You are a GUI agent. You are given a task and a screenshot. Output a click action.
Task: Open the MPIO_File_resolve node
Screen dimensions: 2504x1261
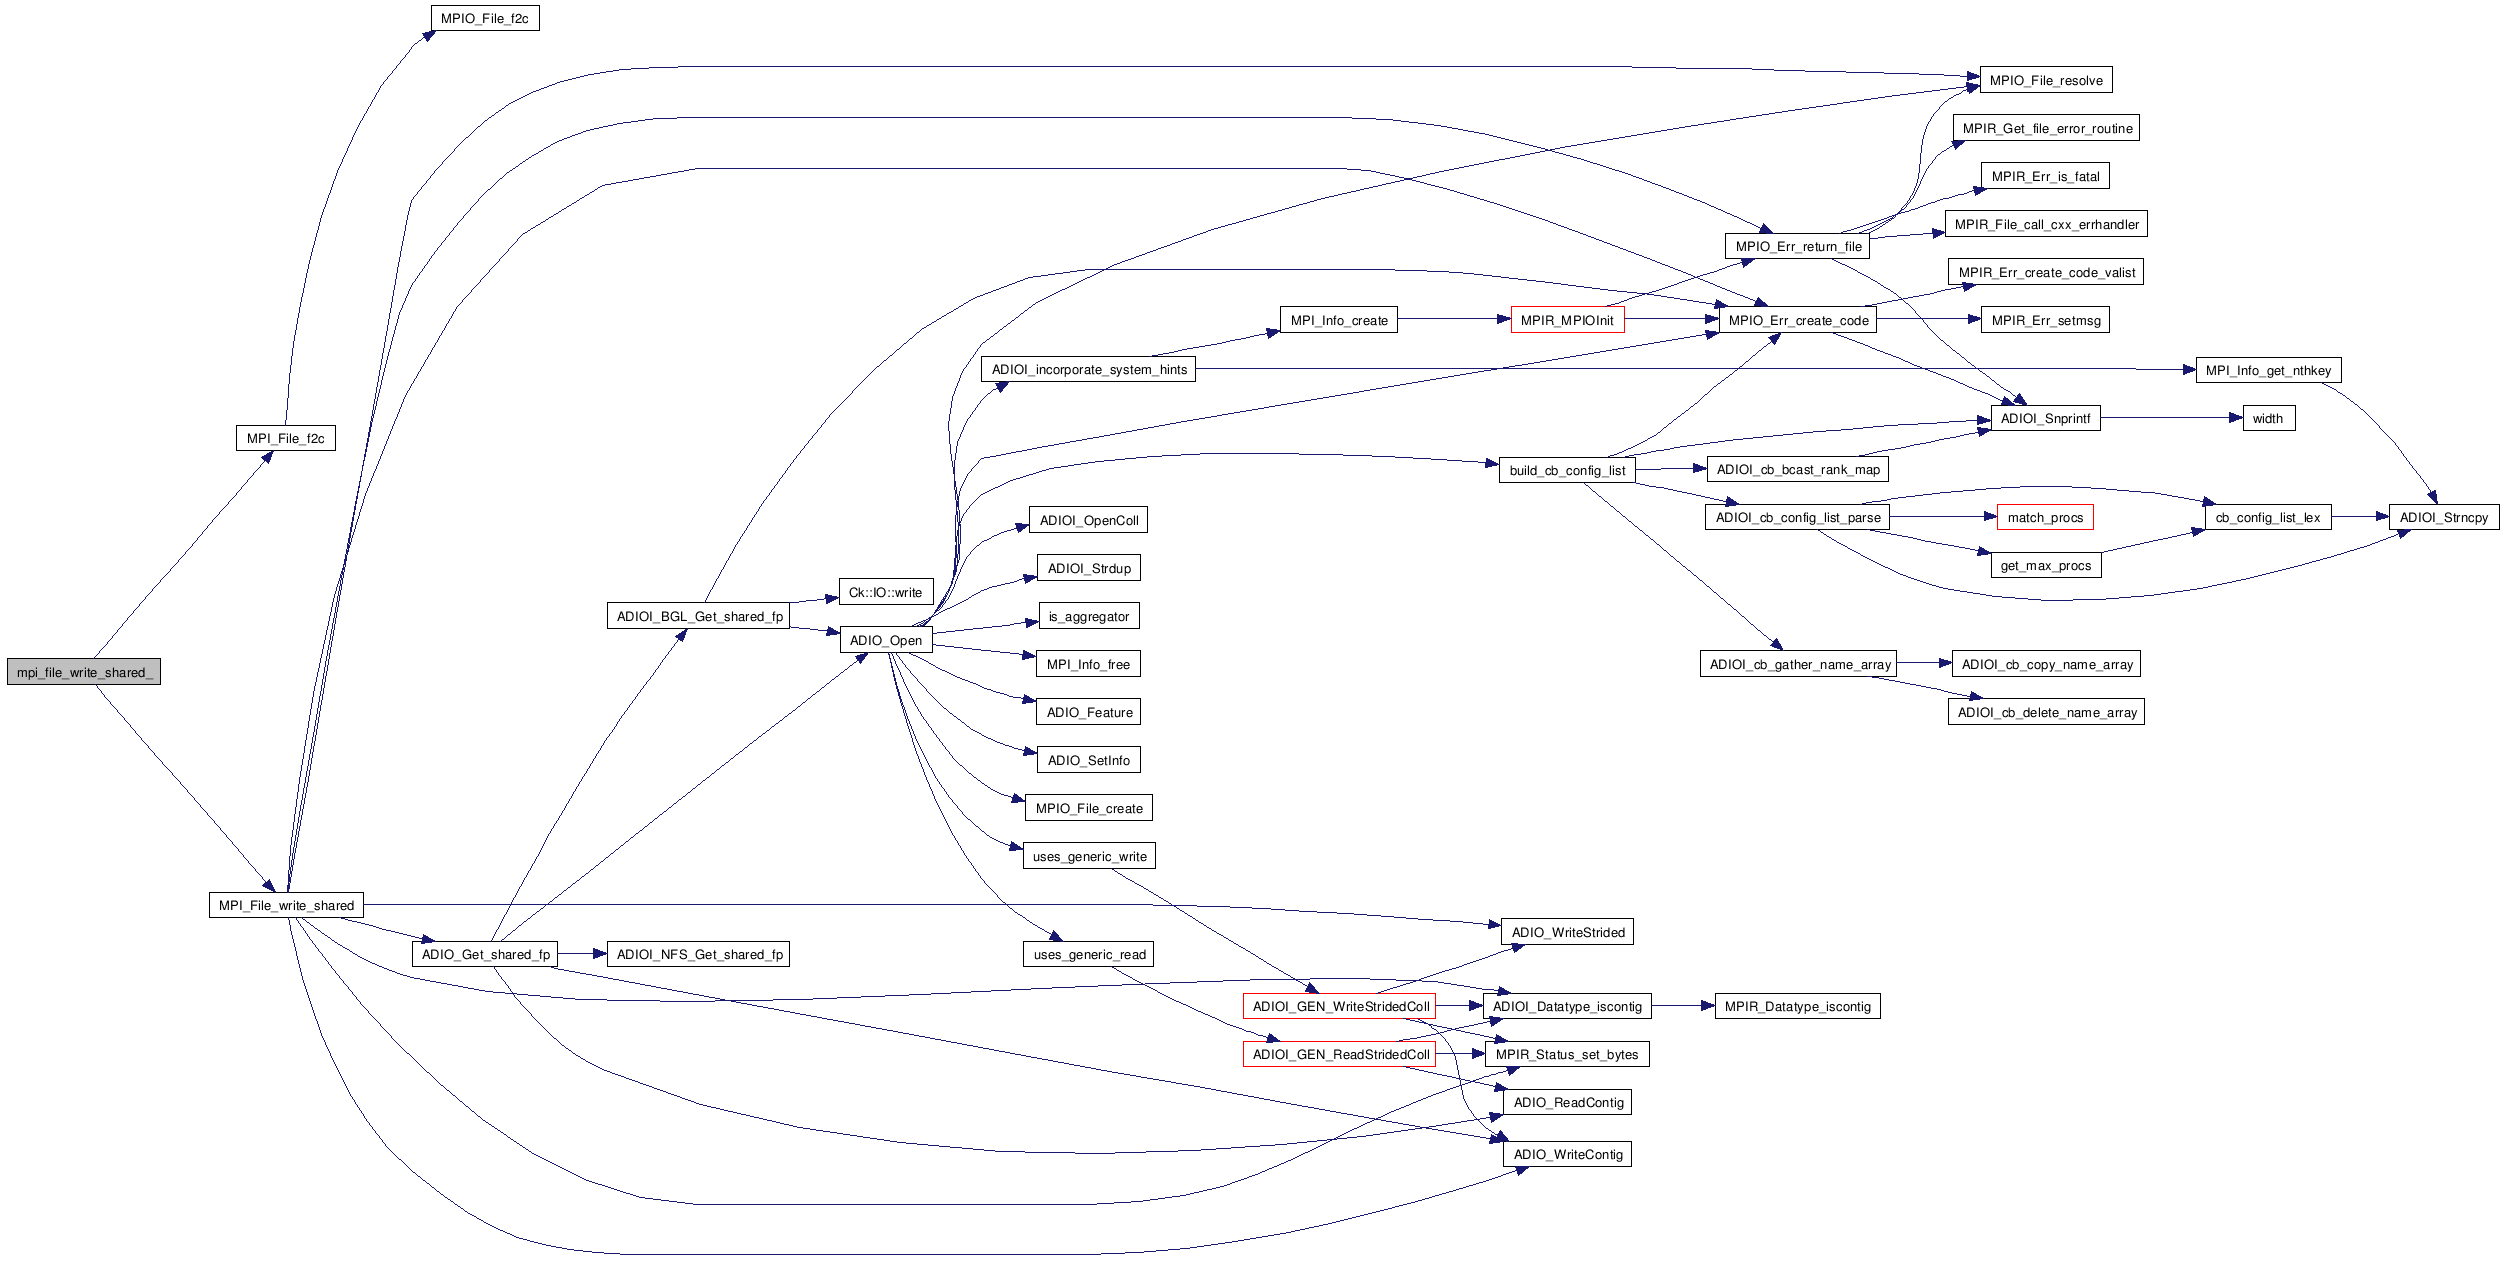pos(2045,80)
